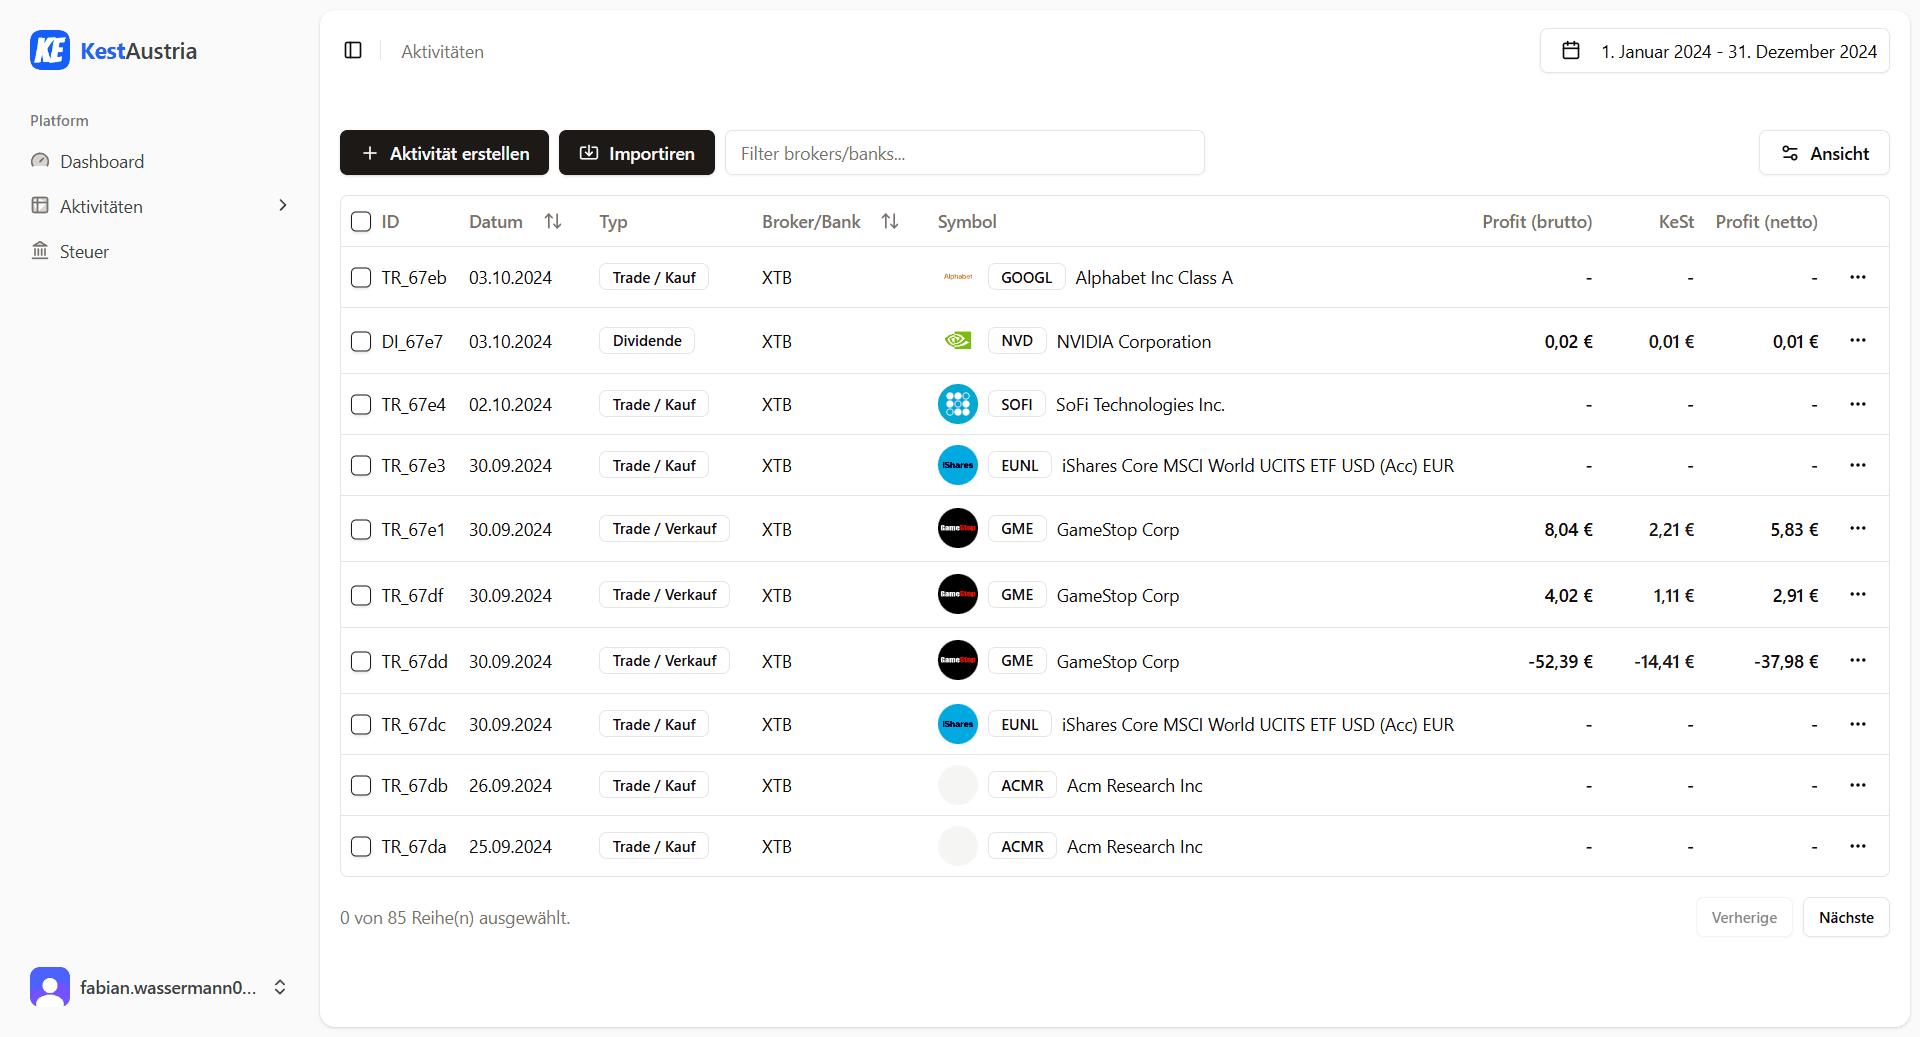Open row actions menu for TR_67df
1920x1037 pixels.
coord(1858,594)
